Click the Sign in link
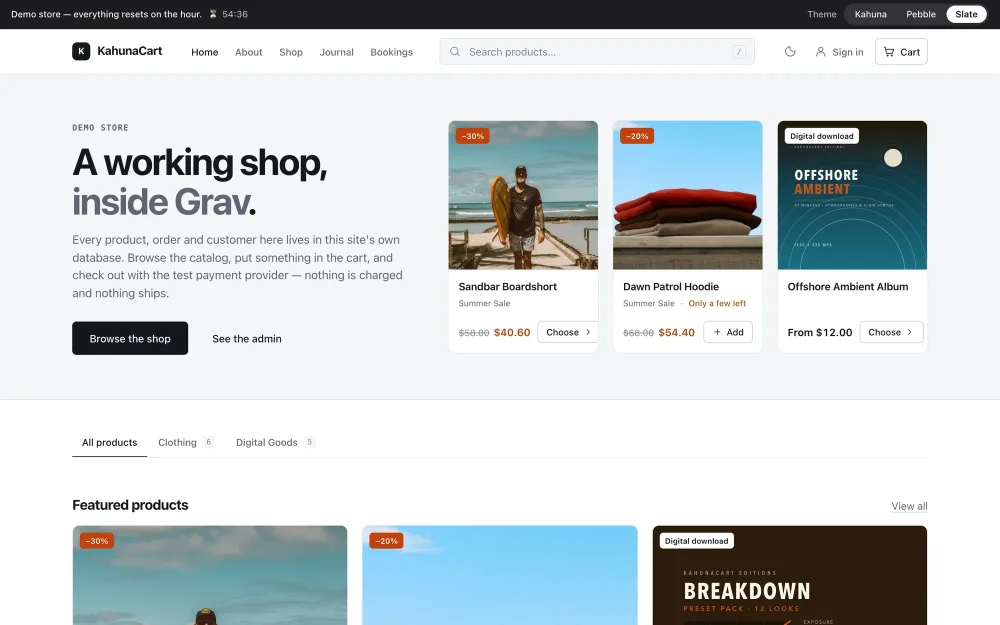The image size is (1000, 625). click(x=839, y=52)
